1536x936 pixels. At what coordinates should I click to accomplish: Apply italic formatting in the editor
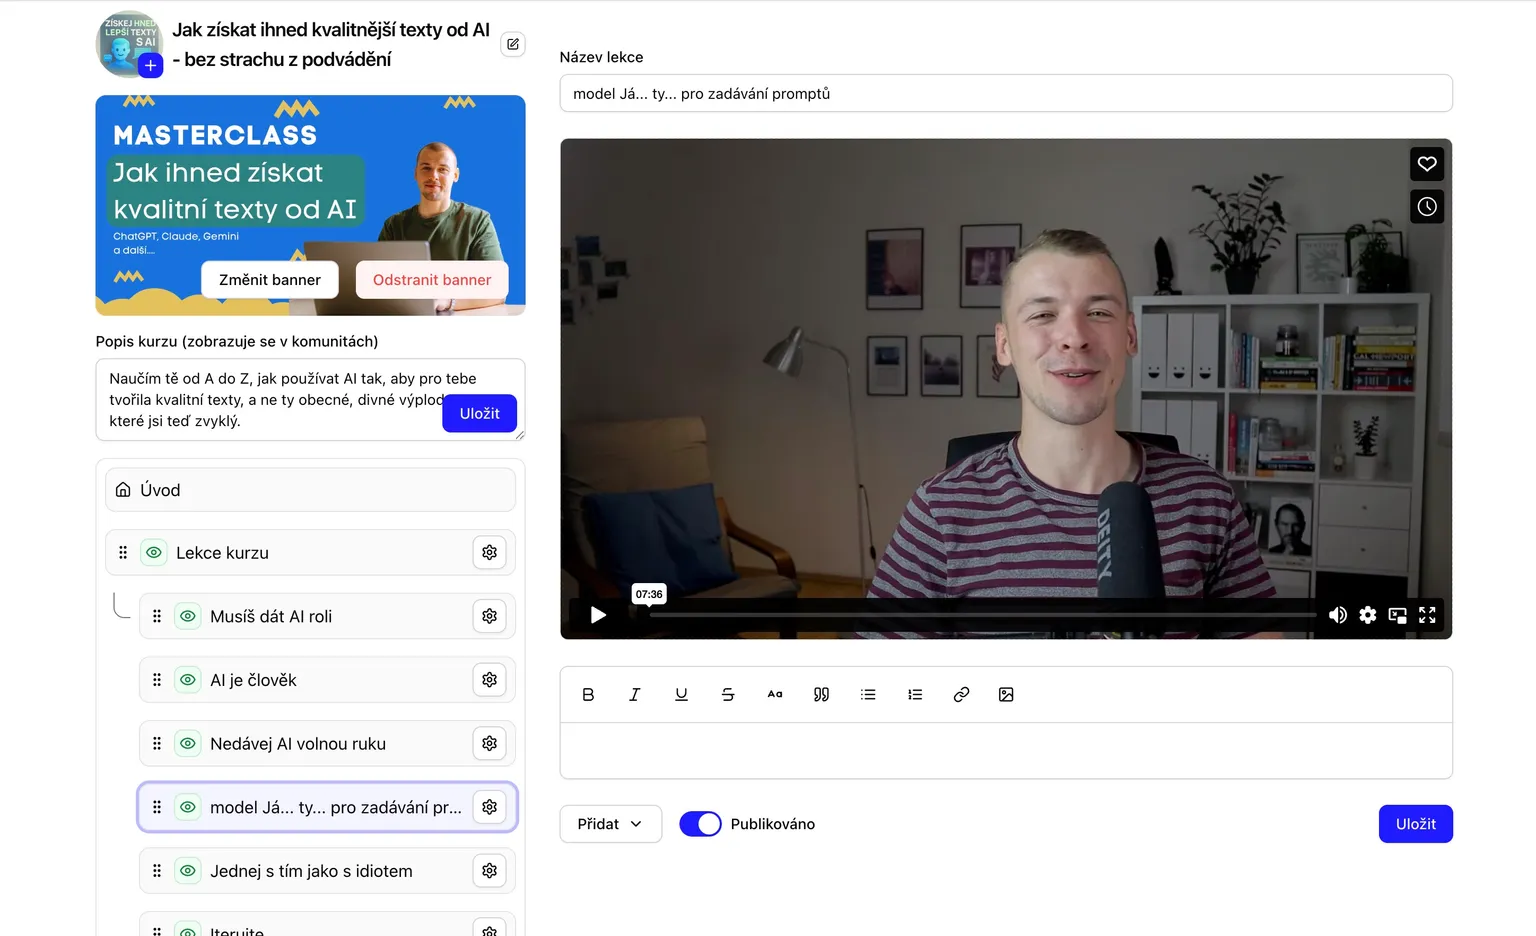pyautogui.click(x=634, y=695)
